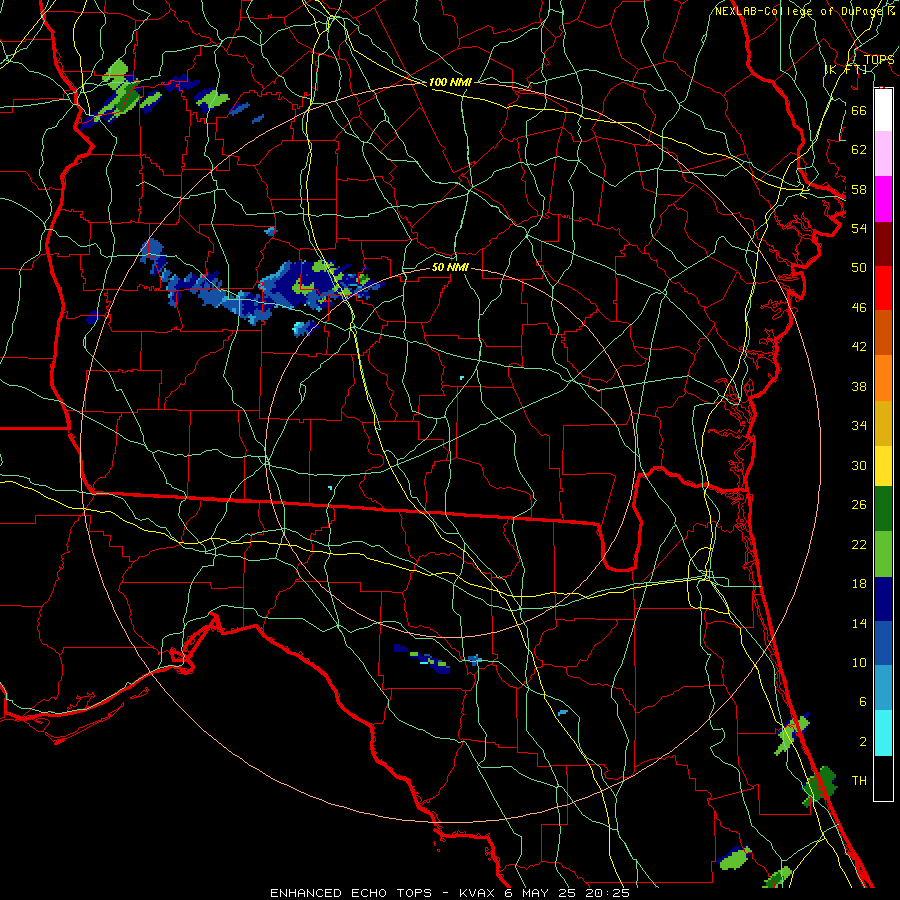The width and height of the screenshot is (900, 900).
Task: Select the magenta legend color block
Action: pyautogui.click(x=883, y=199)
